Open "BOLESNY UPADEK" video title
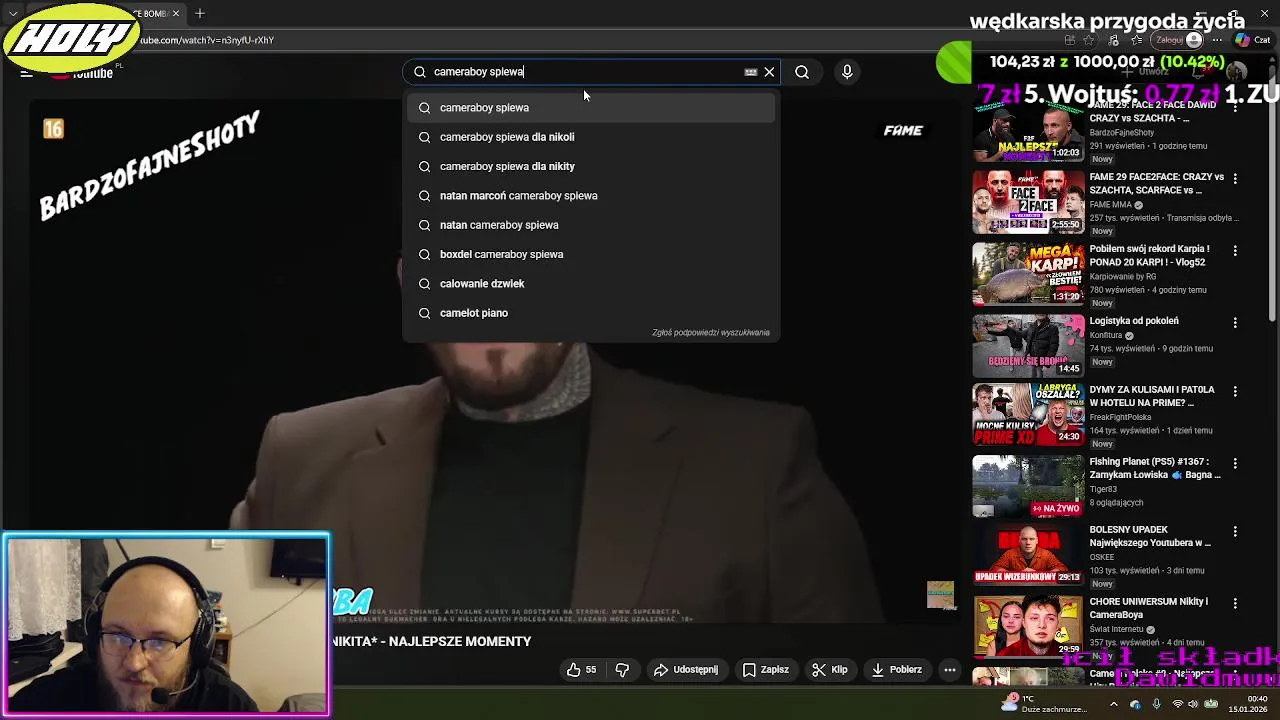The width and height of the screenshot is (1280, 720). point(1150,536)
